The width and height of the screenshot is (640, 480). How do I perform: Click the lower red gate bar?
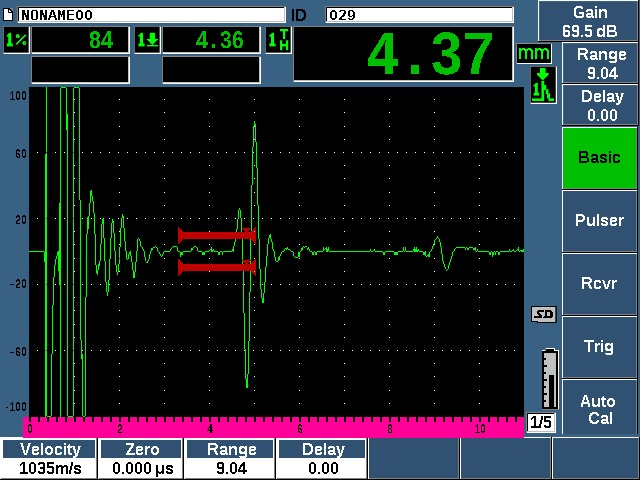(x=217, y=267)
